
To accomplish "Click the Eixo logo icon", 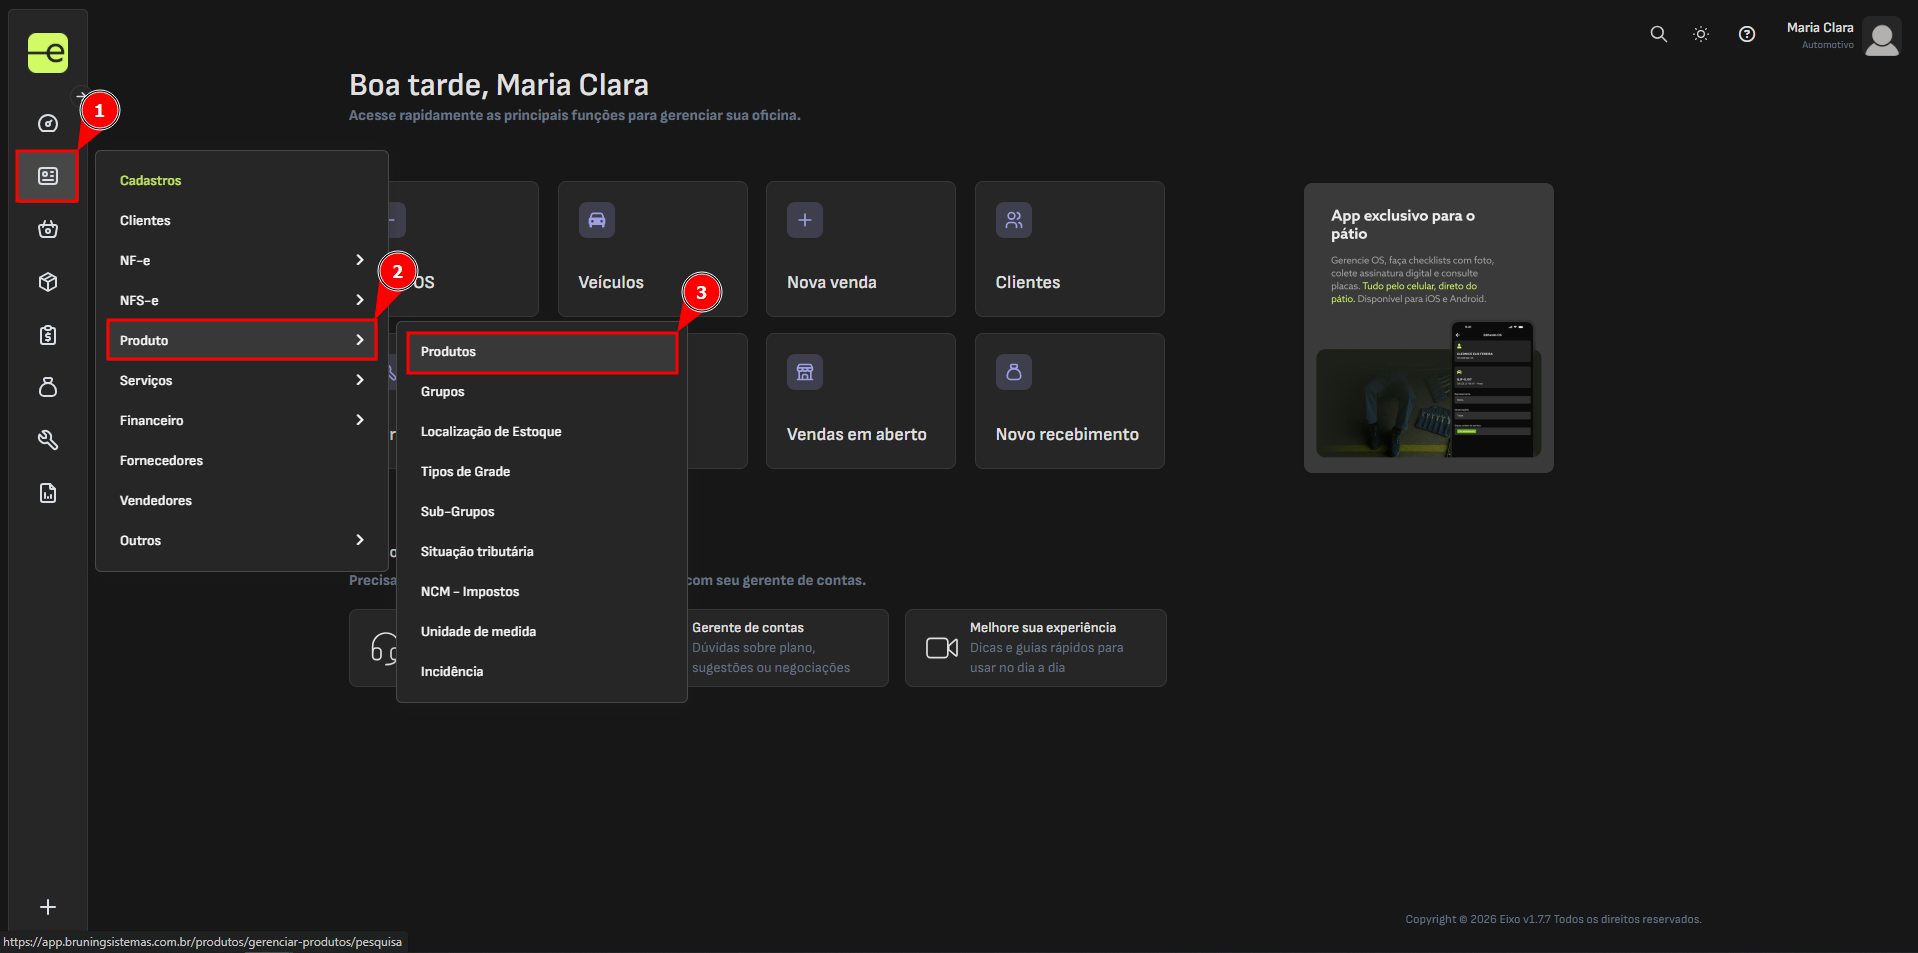I will 47,53.
